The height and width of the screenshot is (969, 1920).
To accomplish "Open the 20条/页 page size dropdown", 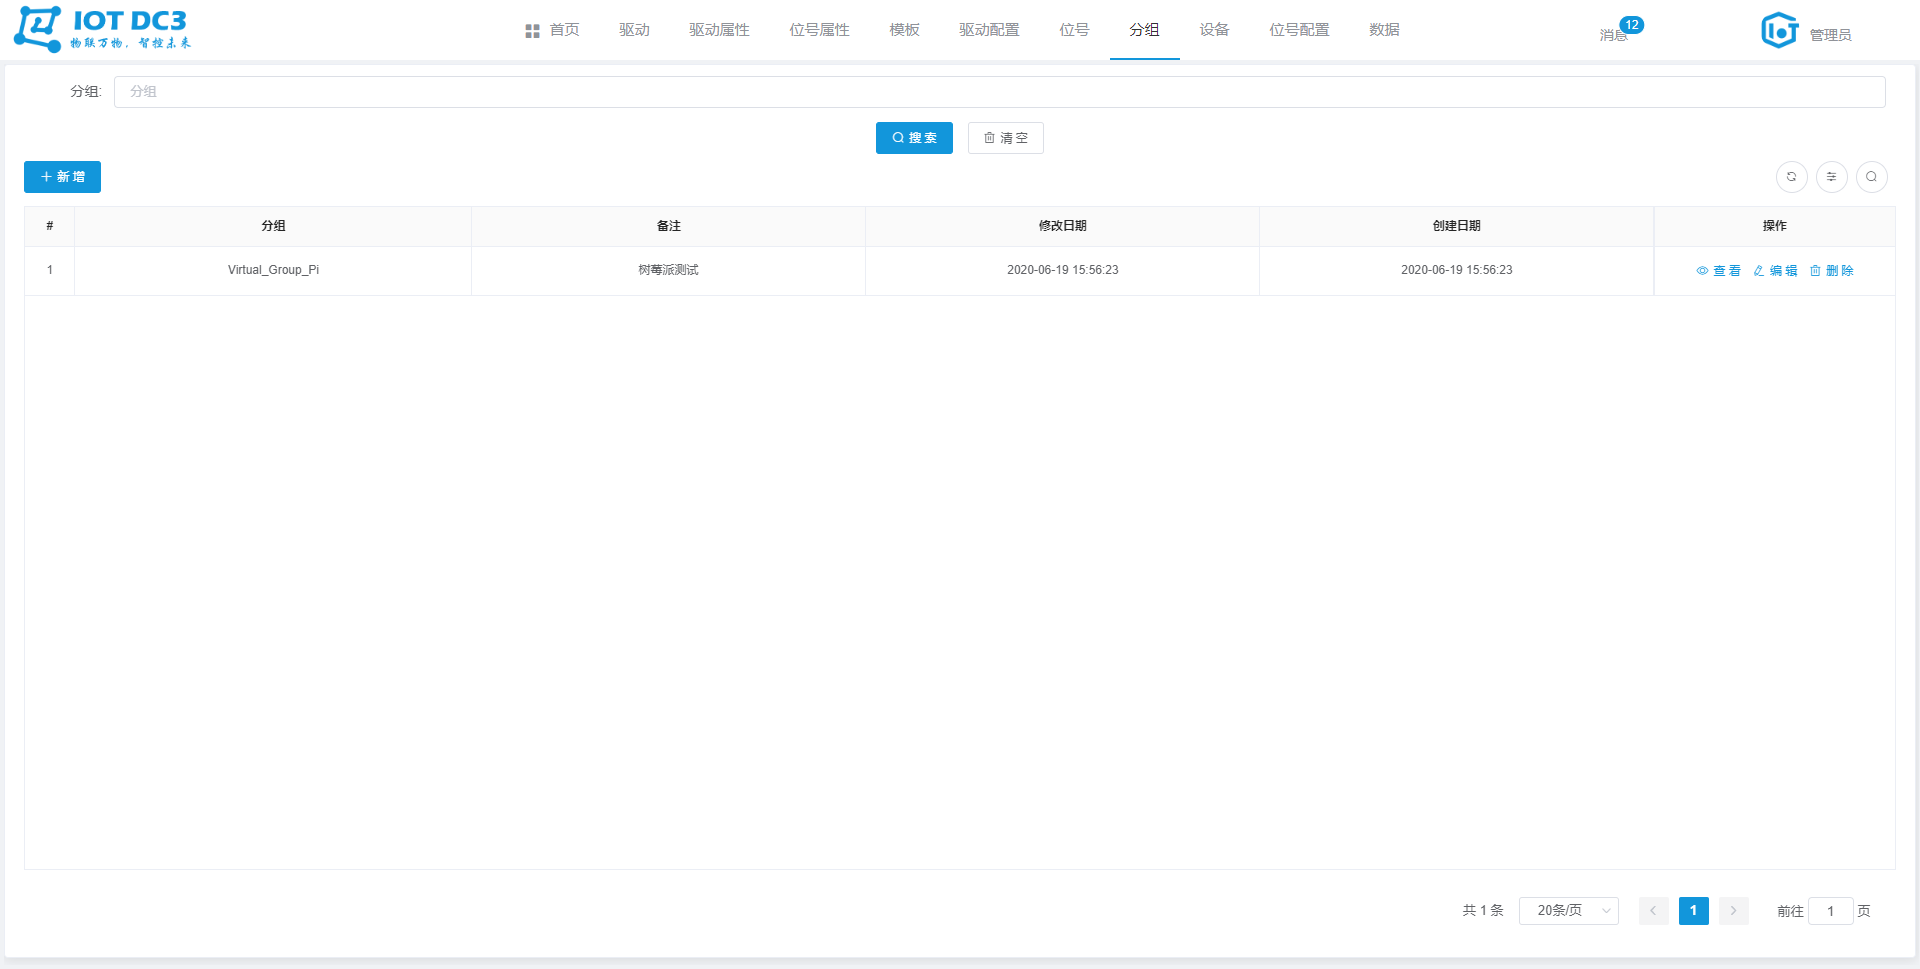I will [1568, 911].
